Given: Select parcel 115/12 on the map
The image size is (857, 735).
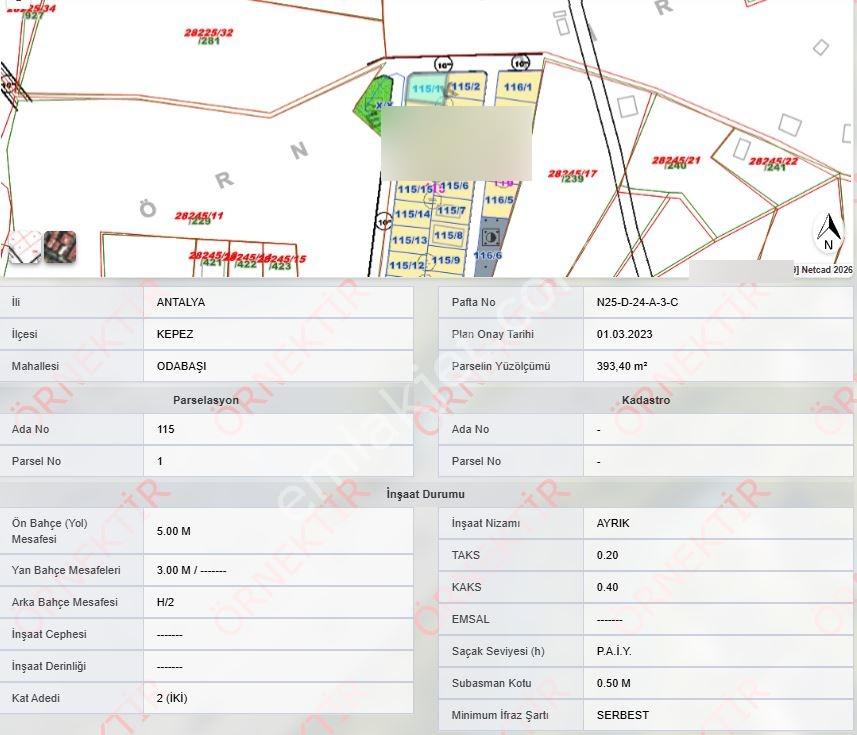Looking at the screenshot, I should pyautogui.click(x=407, y=266).
